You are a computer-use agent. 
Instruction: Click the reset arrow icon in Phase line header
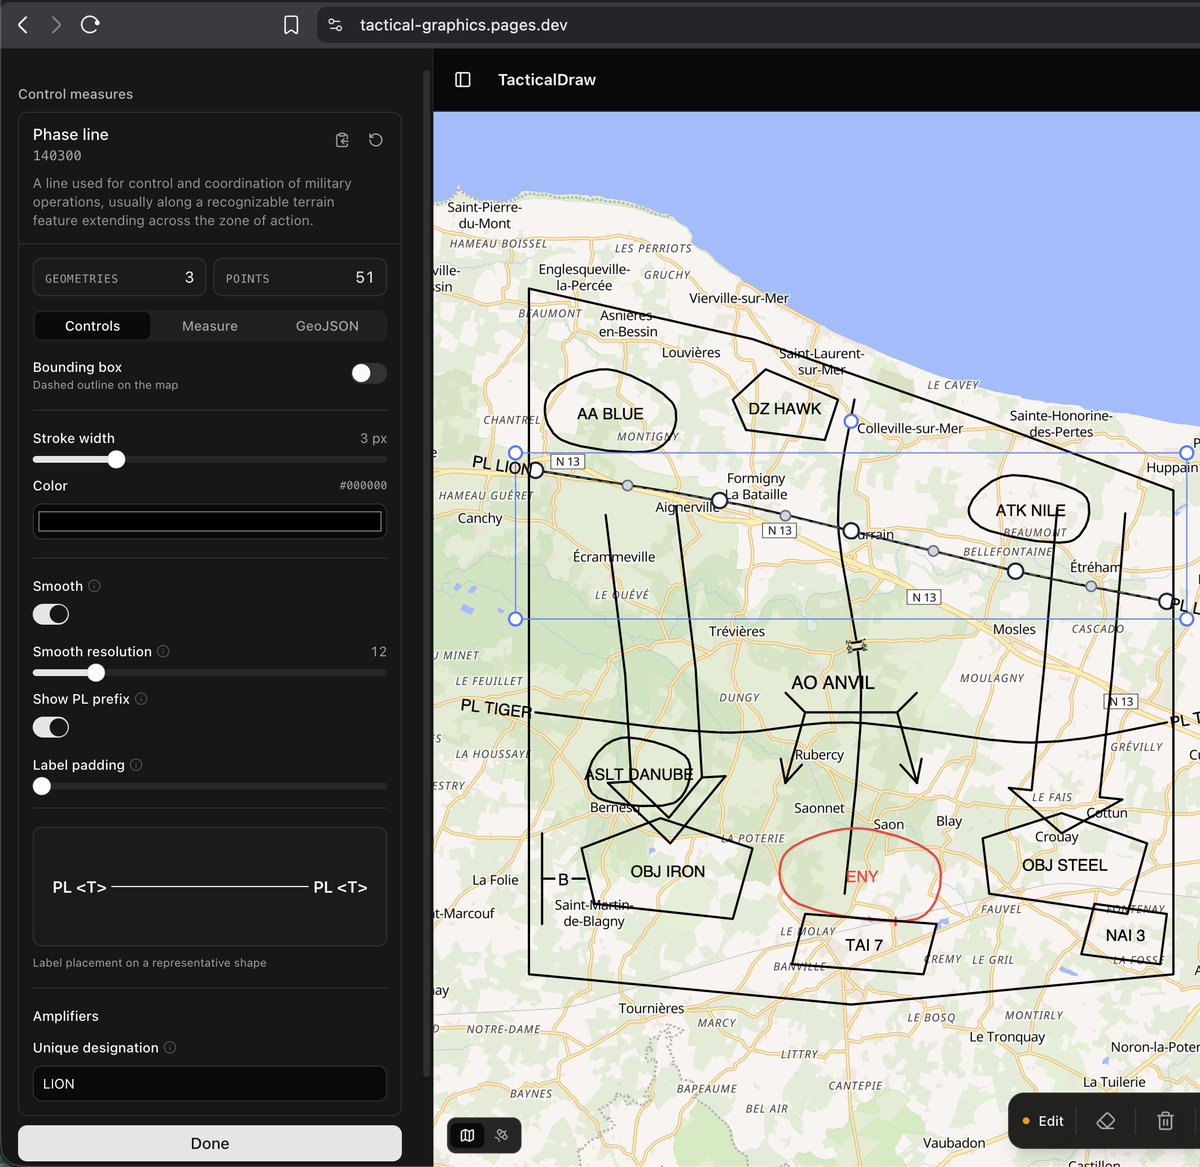[376, 140]
